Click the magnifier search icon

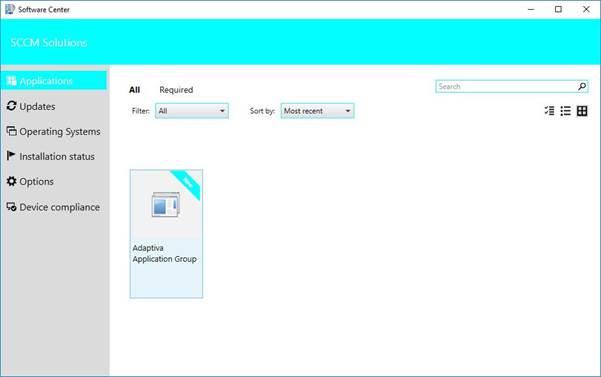(582, 86)
